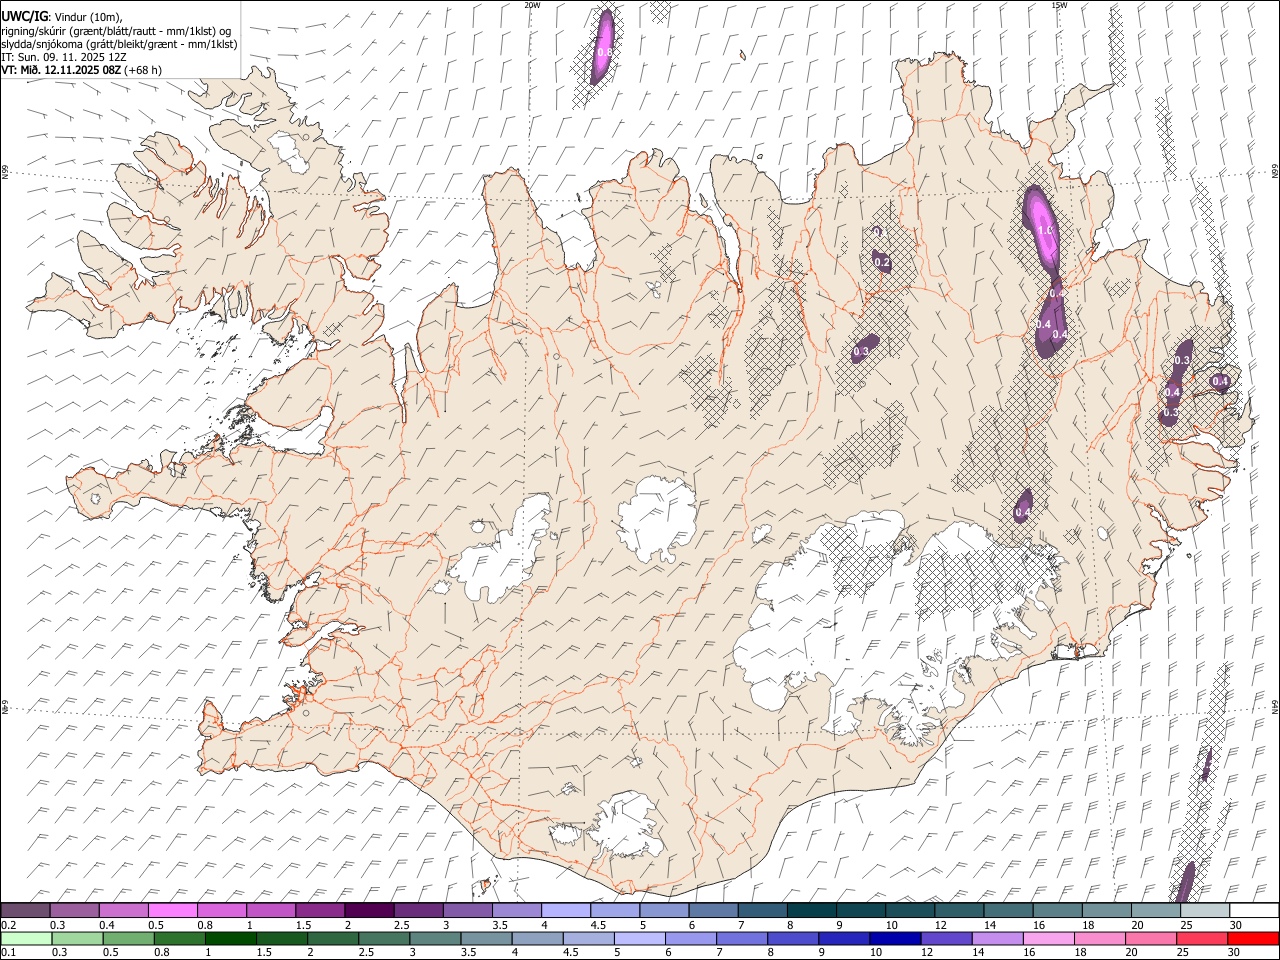Select the initial time line 'IT: Sun. 09. 11. 2025 12Z'

(64, 57)
